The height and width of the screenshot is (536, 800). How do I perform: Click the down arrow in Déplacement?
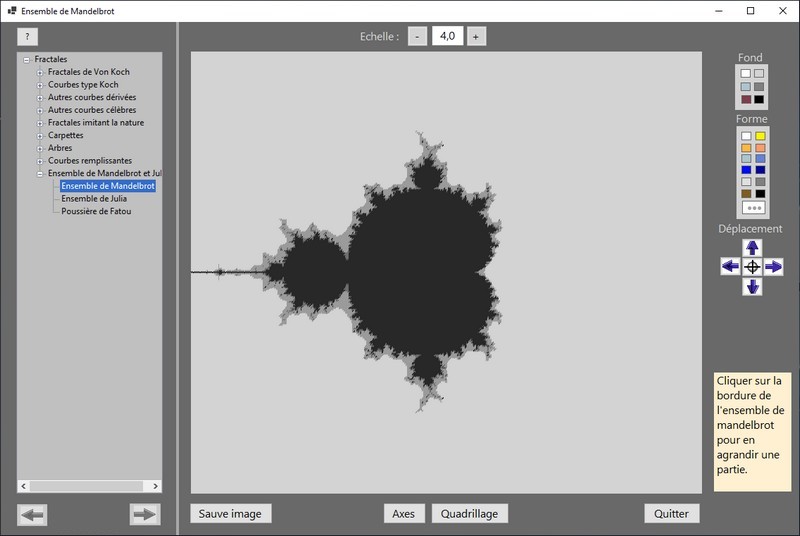[753, 287]
